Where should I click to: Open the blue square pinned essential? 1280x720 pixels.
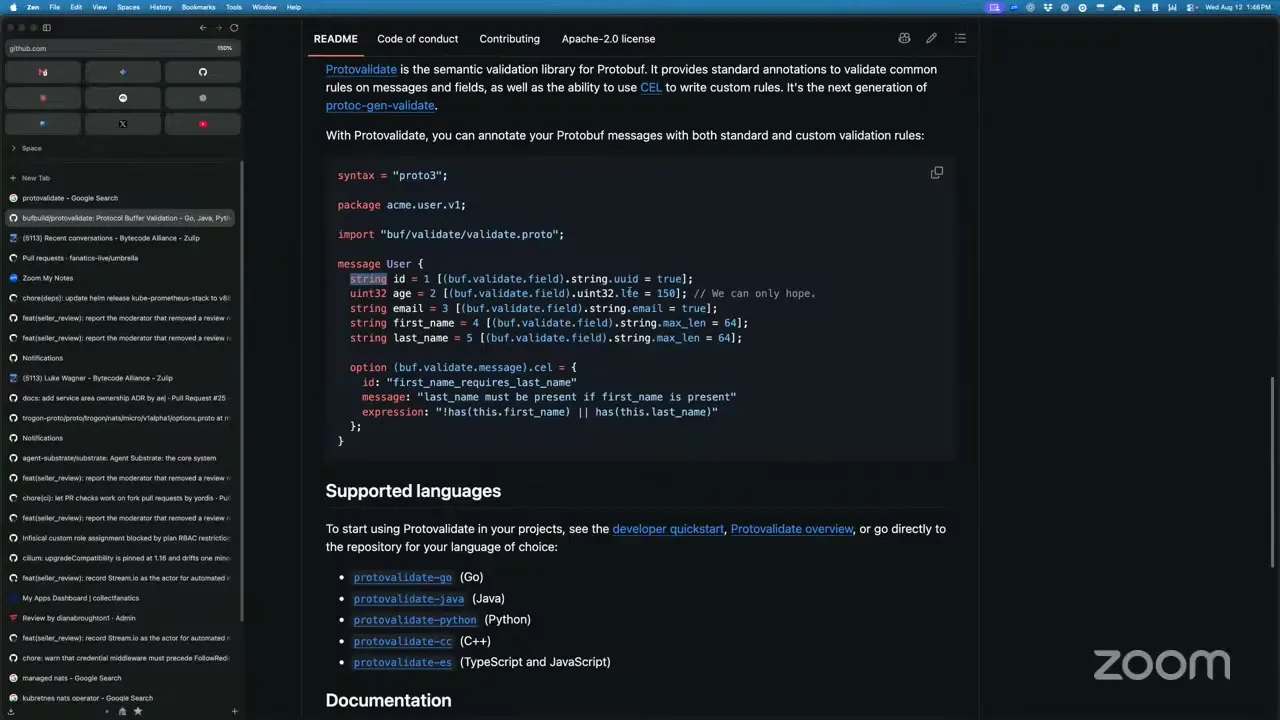(43, 124)
